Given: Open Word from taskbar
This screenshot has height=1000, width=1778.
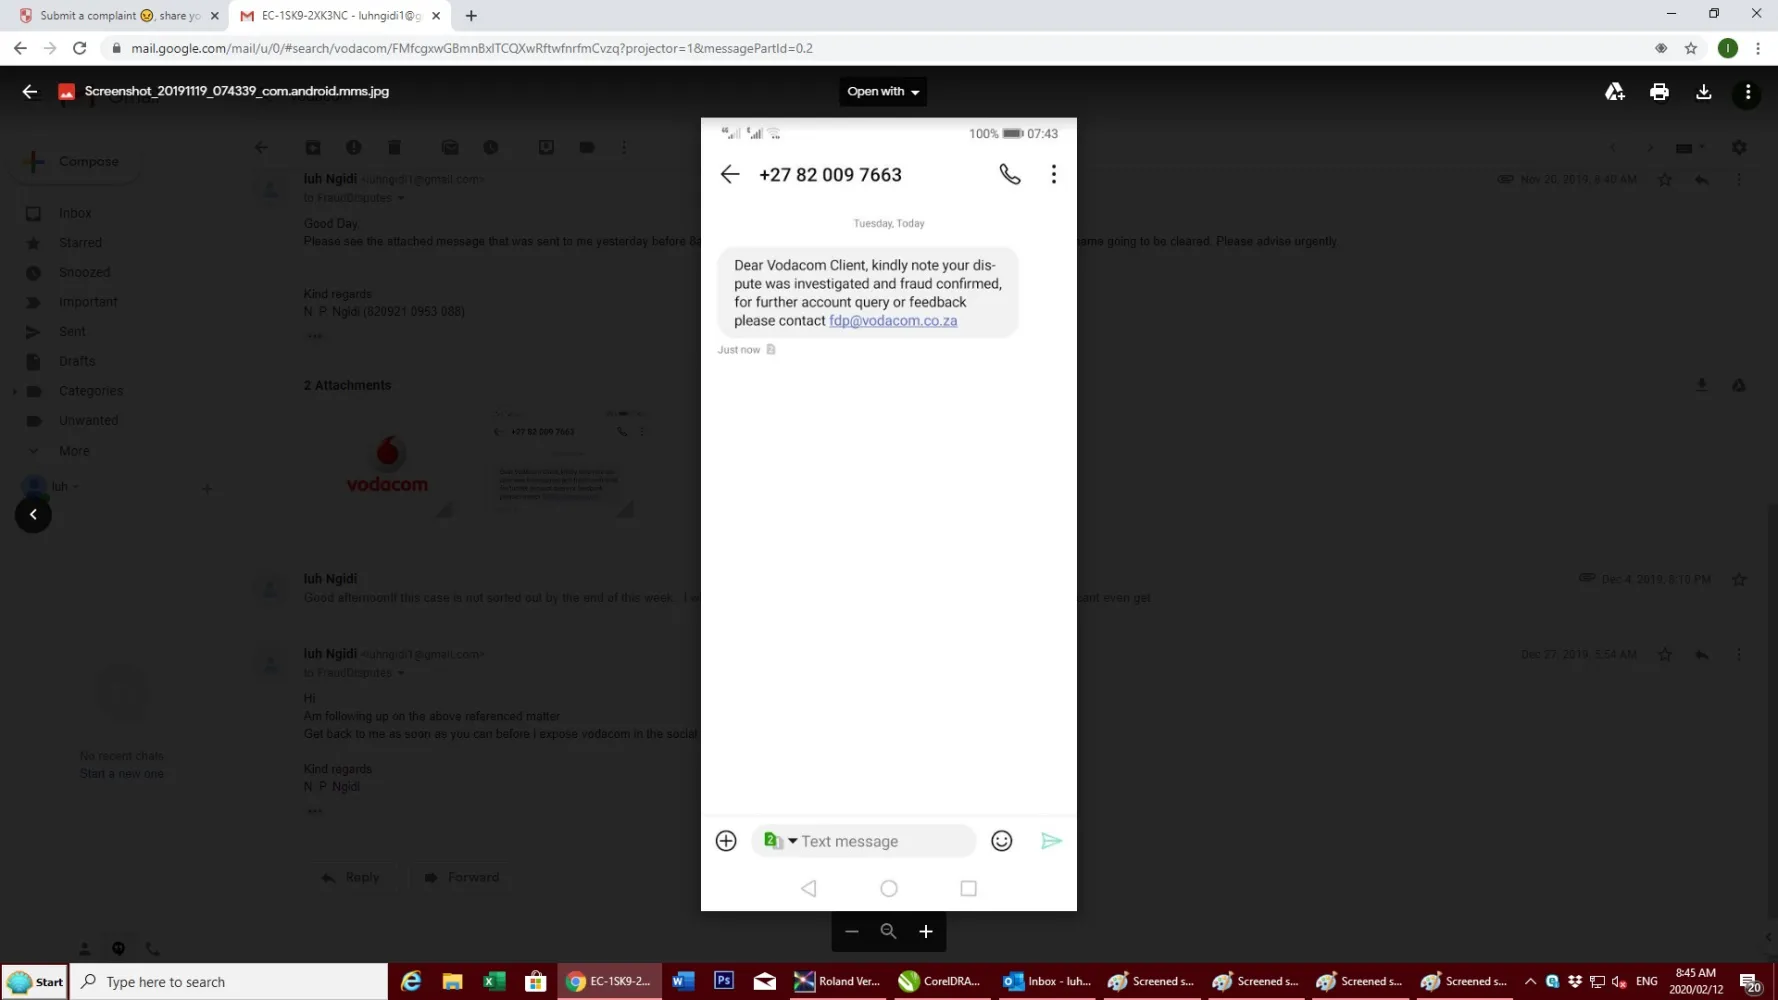Looking at the screenshot, I should [683, 981].
